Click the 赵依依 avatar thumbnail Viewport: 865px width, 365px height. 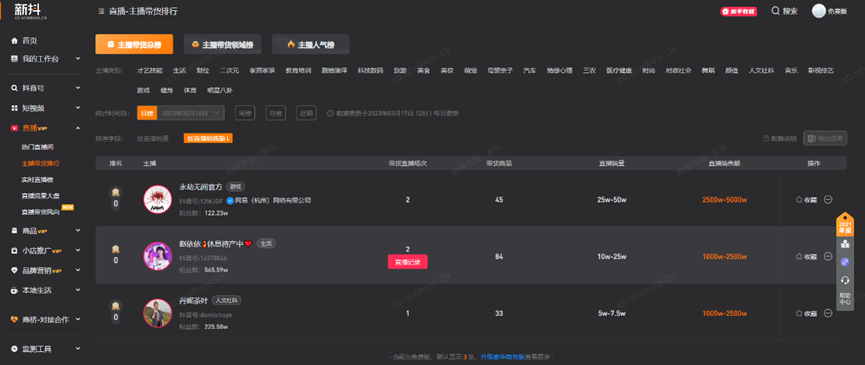pyautogui.click(x=158, y=256)
